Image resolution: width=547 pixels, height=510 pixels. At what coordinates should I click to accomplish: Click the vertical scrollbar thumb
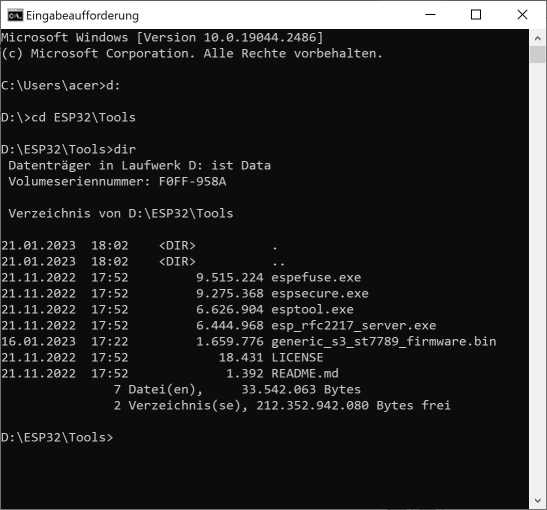pyautogui.click(x=538, y=55)
